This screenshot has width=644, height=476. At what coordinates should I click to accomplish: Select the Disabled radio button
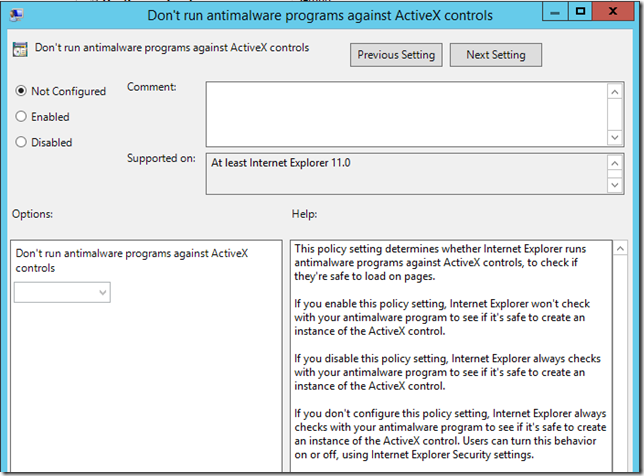(21, 142)
